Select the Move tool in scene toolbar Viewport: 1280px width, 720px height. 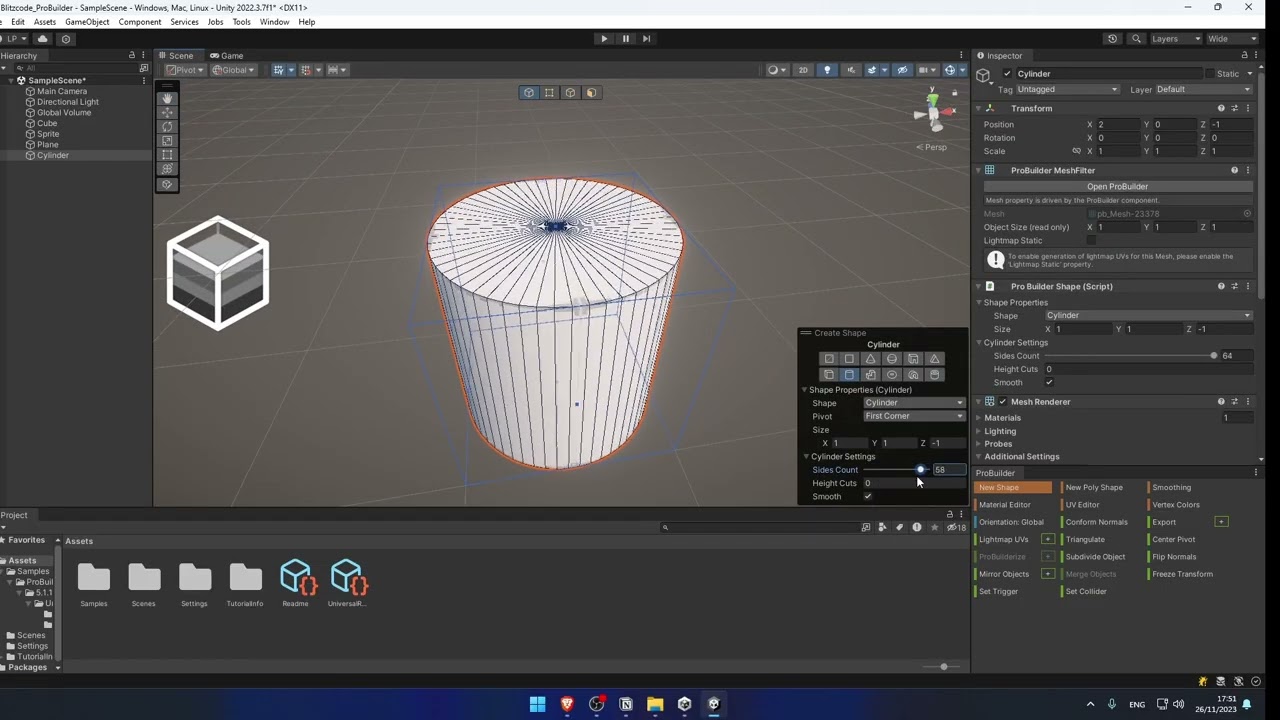click(167, 113)
